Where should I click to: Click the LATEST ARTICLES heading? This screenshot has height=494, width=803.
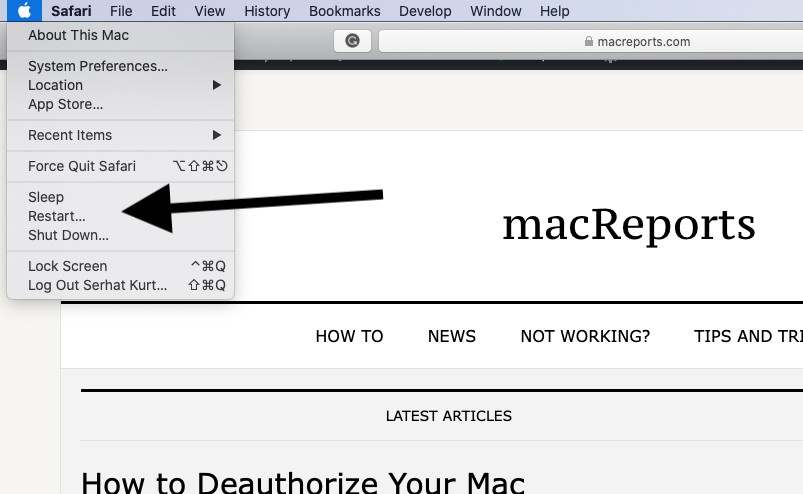[x=449, y=416]
